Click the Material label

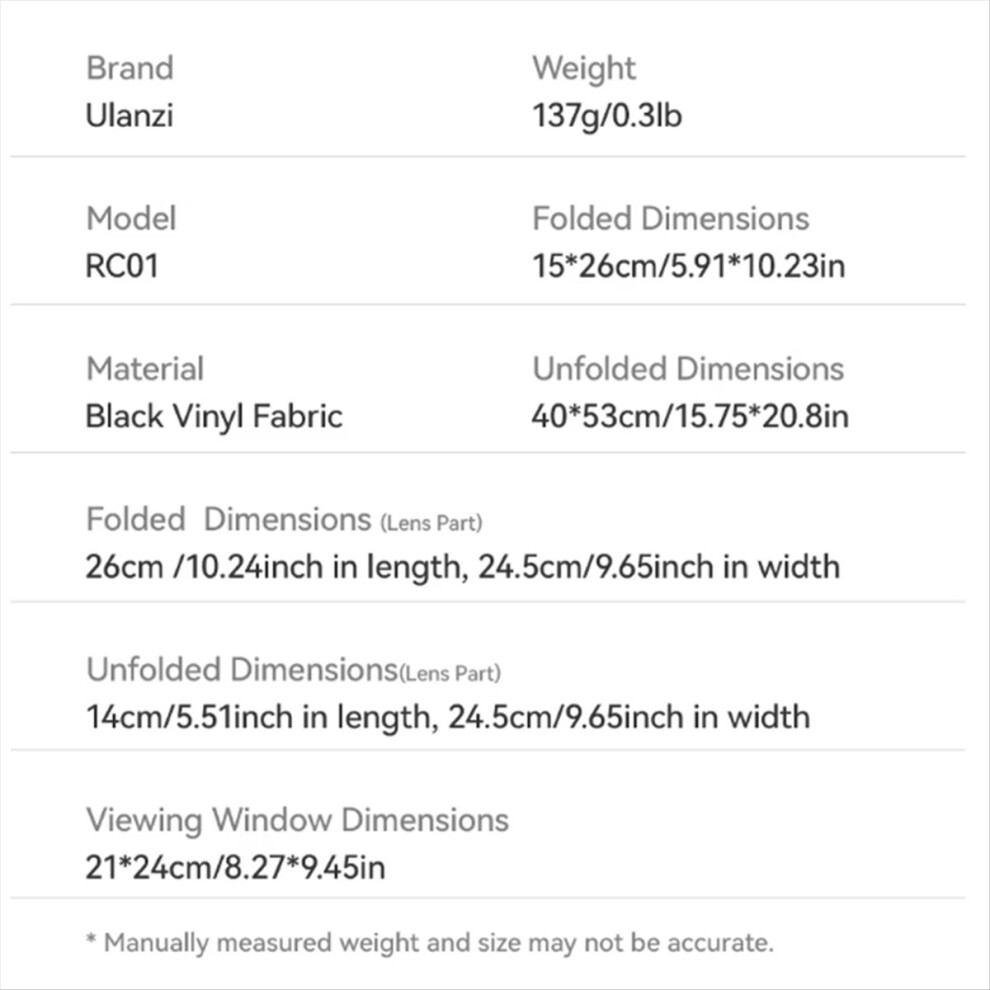coord(145,369)
